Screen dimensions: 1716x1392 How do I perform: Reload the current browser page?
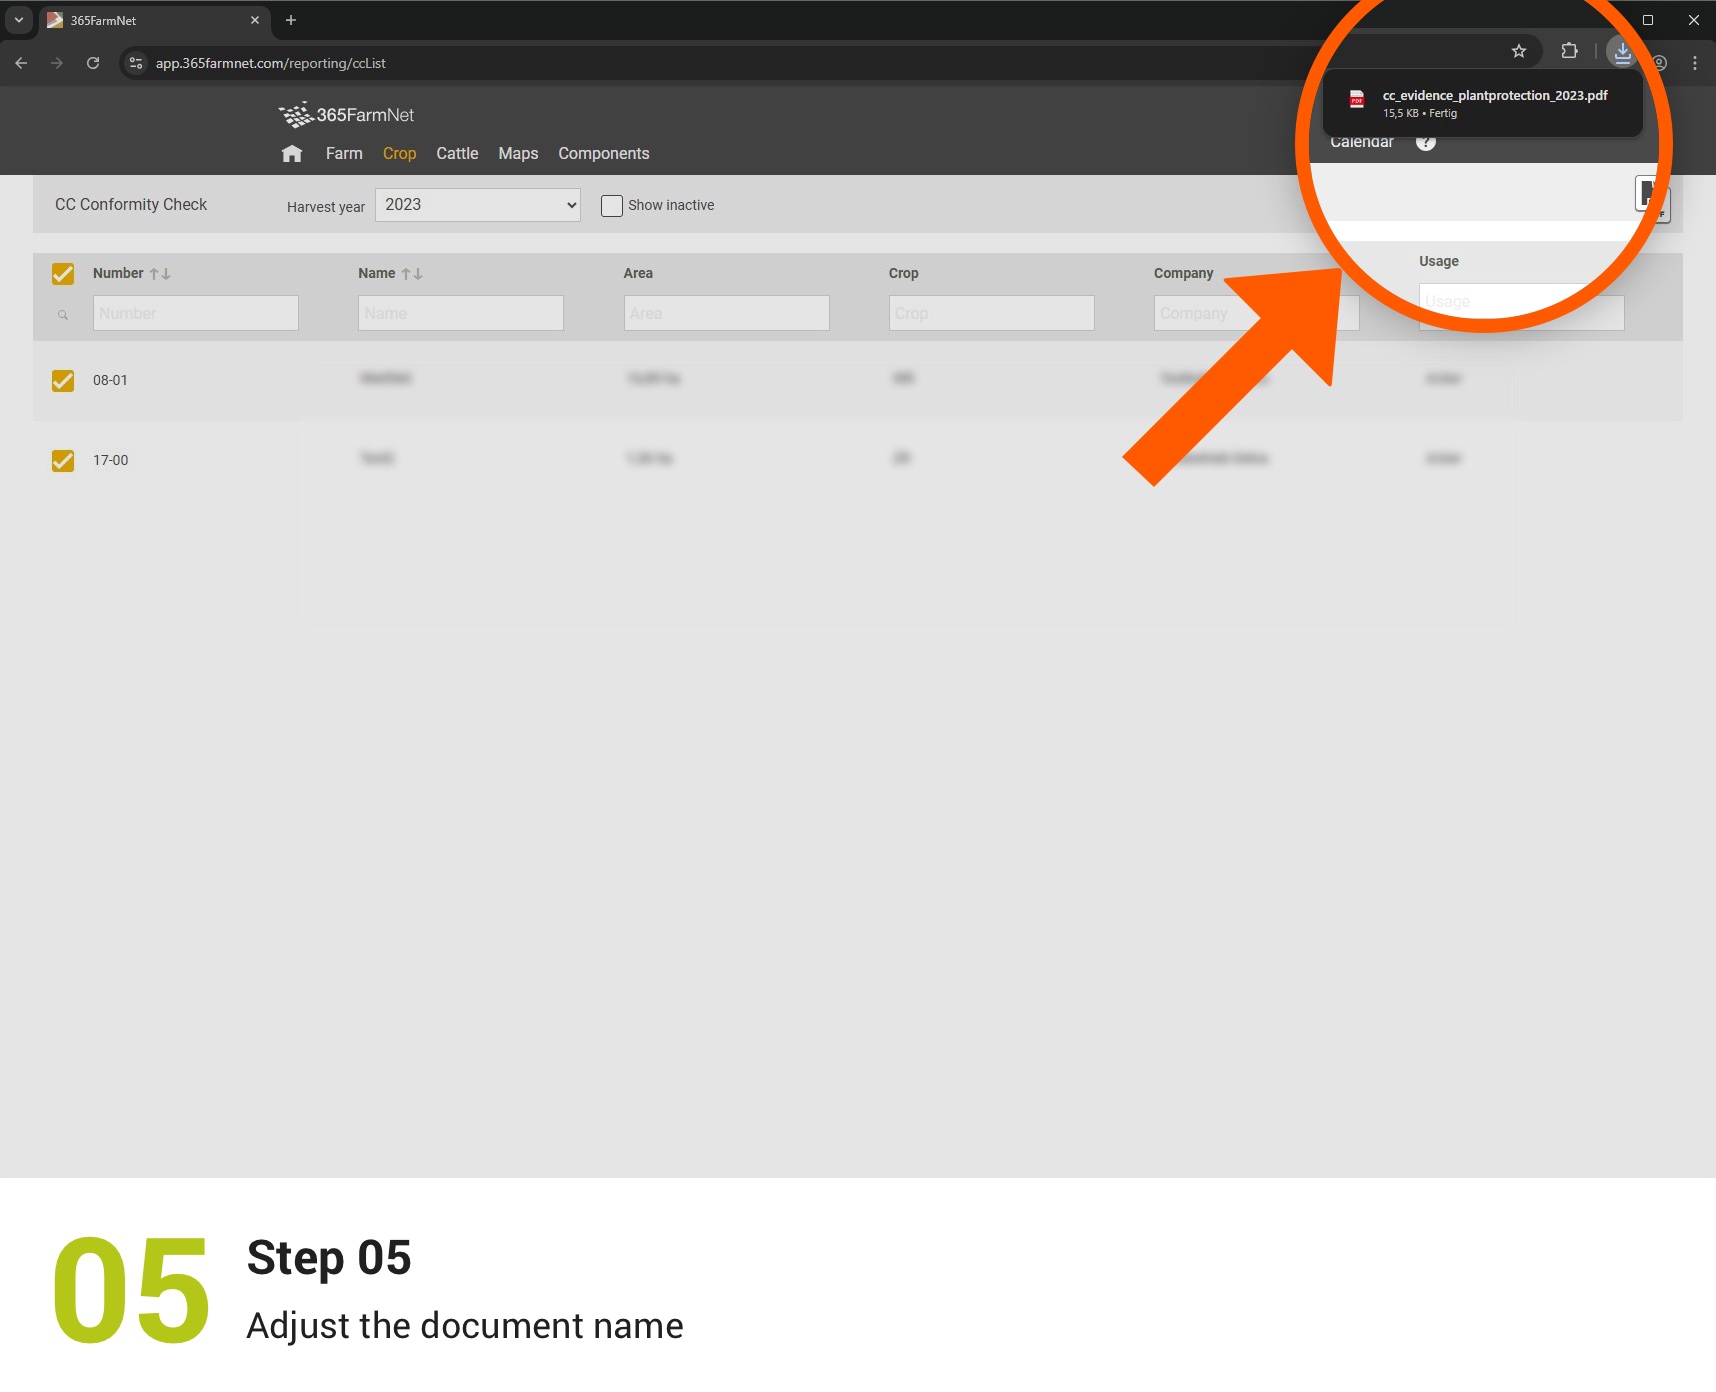point(93,63)
